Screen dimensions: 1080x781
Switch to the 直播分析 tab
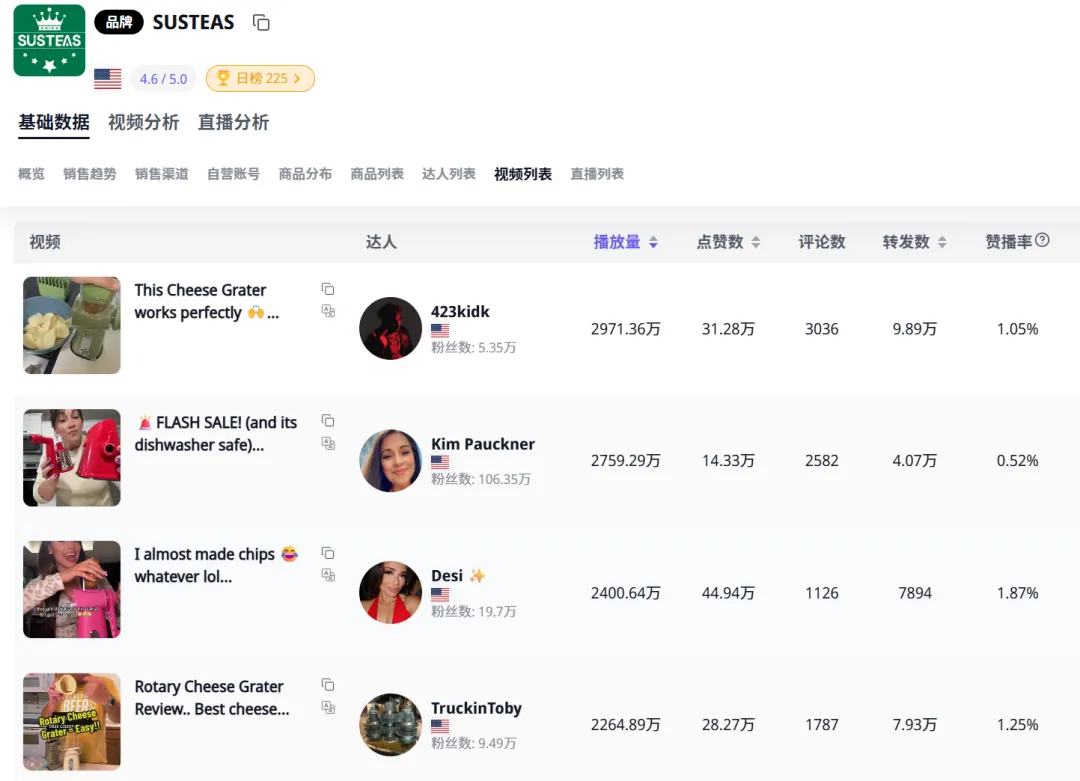tap(233, 123)
